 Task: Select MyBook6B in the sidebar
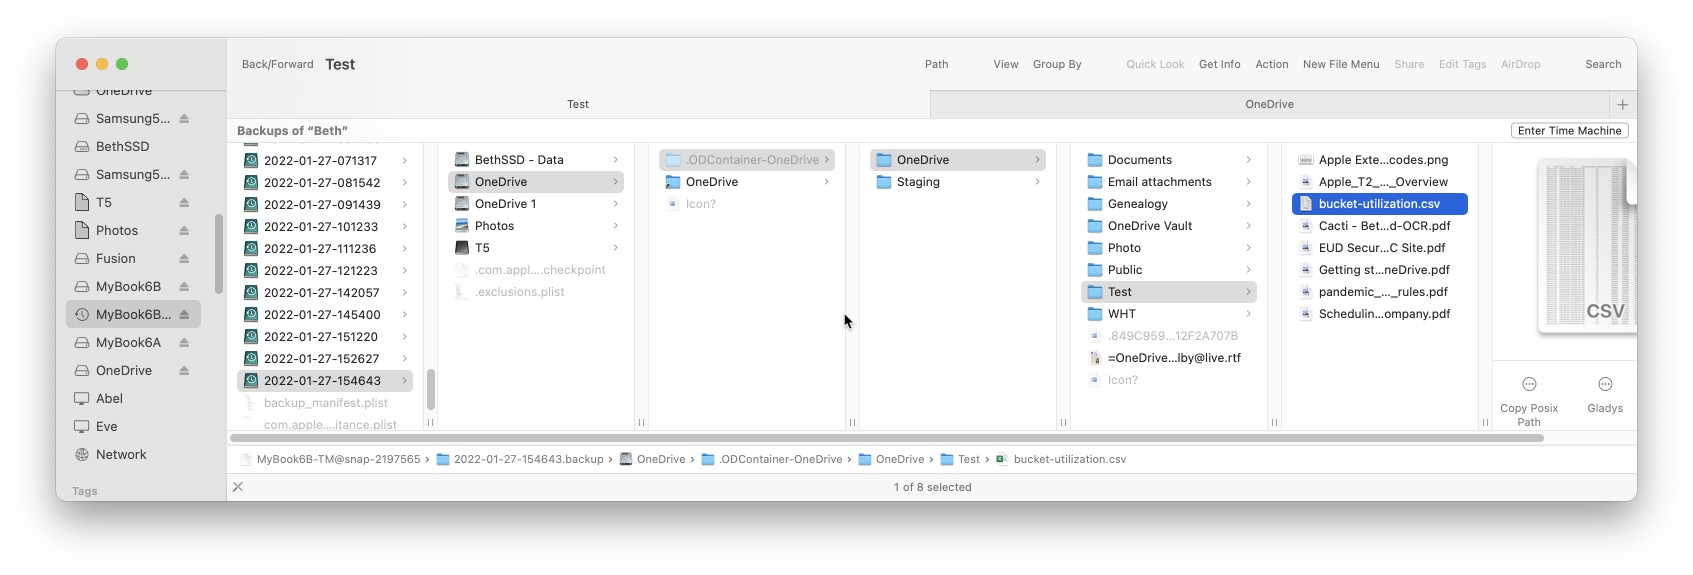[133, 286]
